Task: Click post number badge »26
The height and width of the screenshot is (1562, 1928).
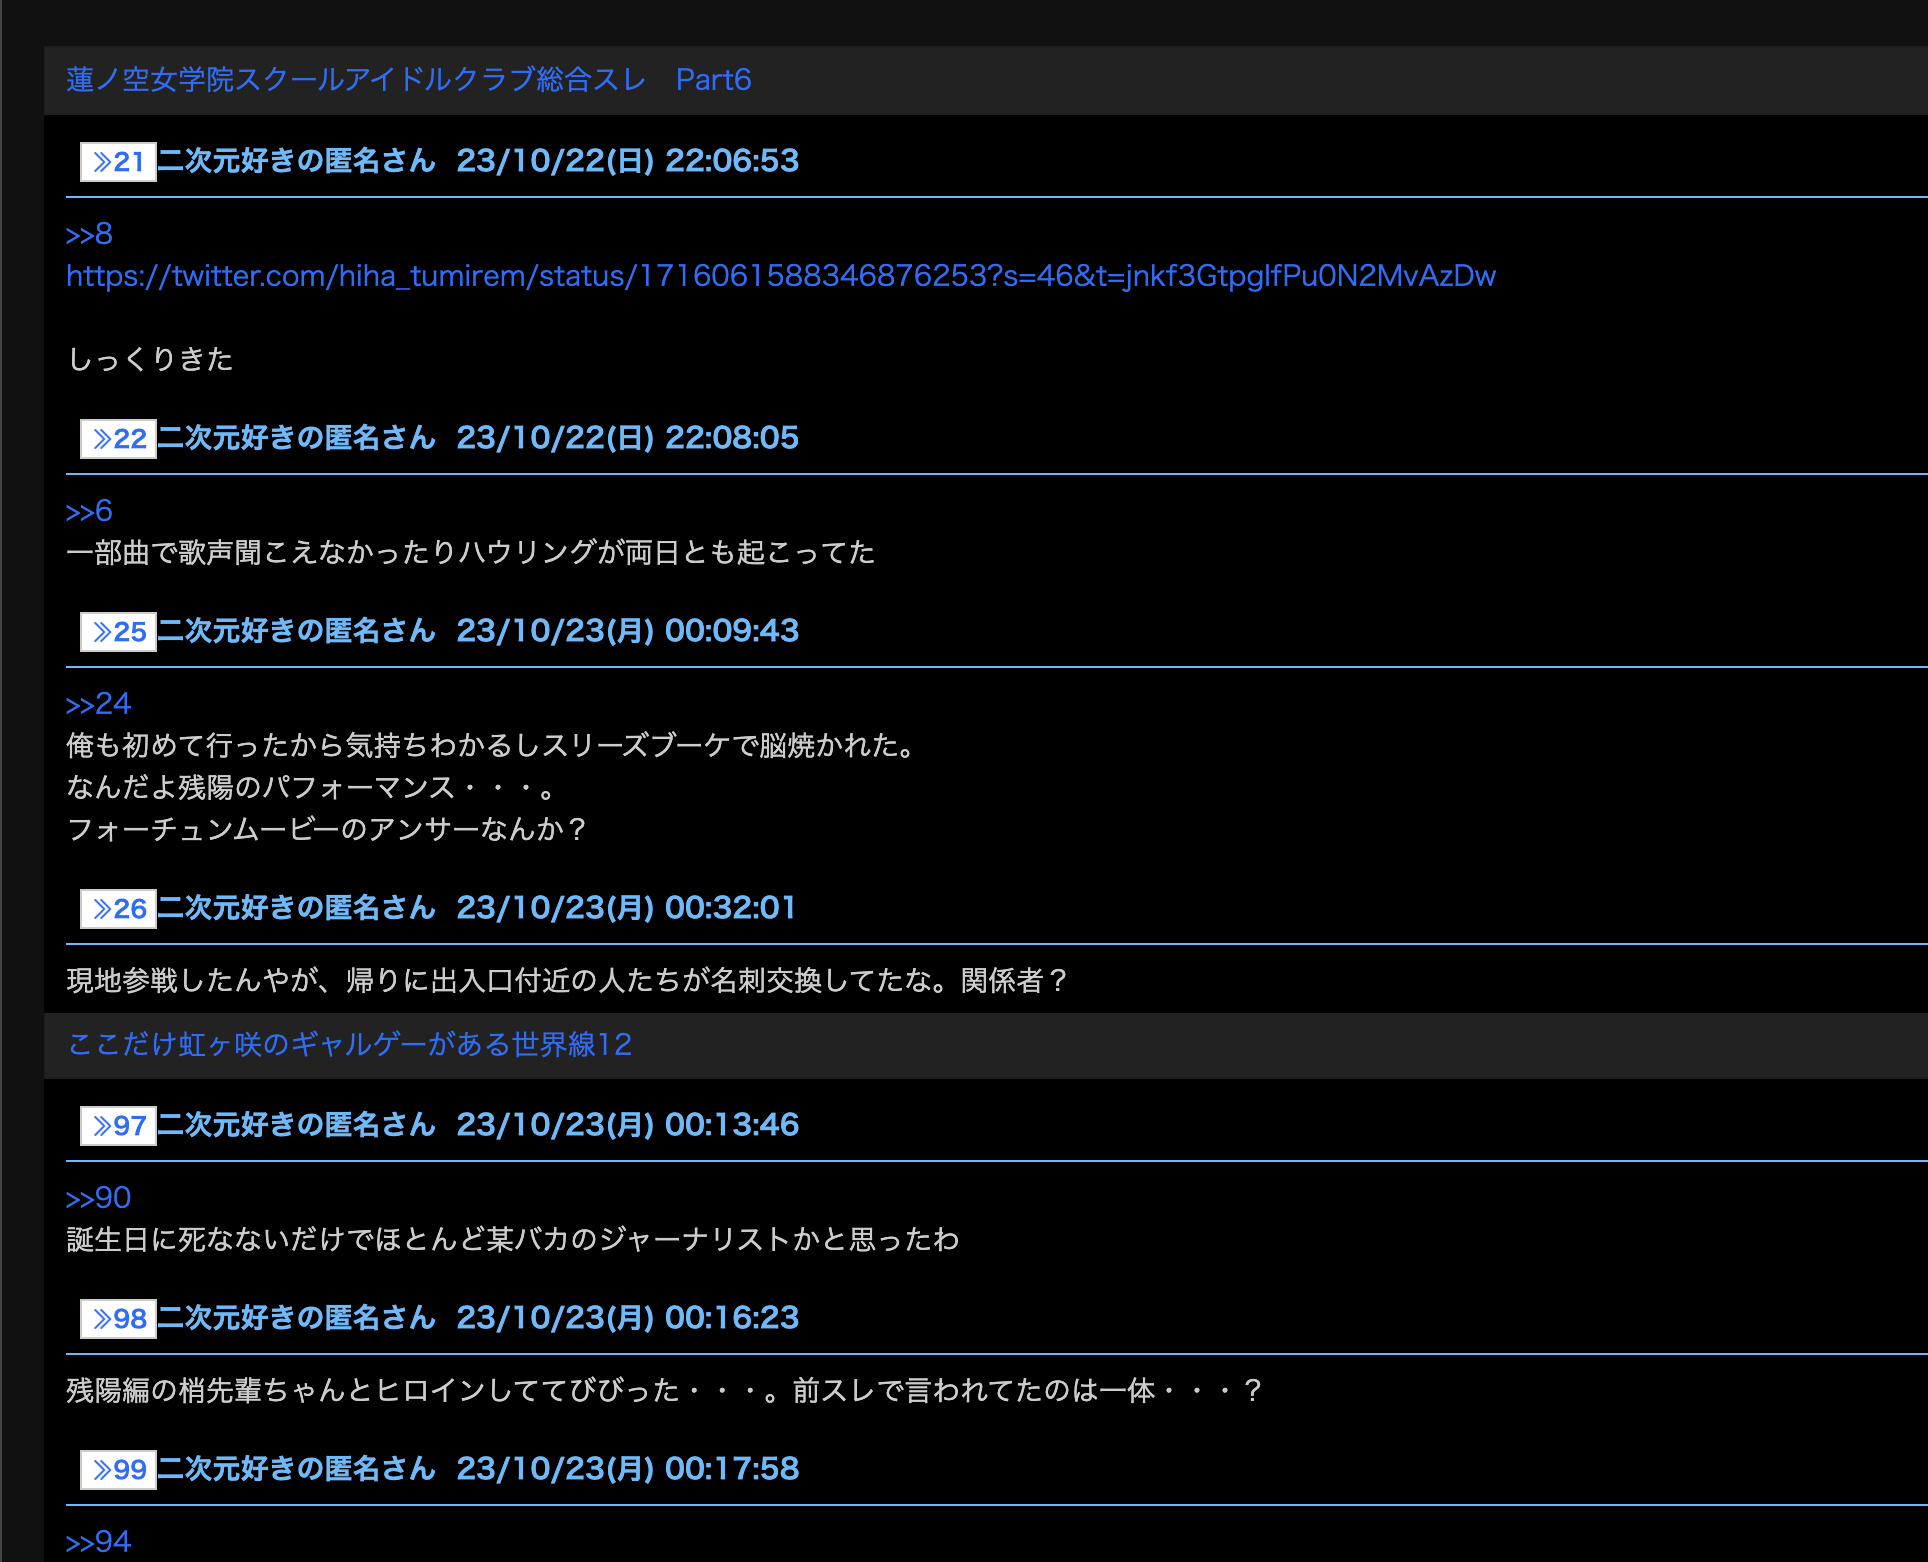Action: point(118,909)
